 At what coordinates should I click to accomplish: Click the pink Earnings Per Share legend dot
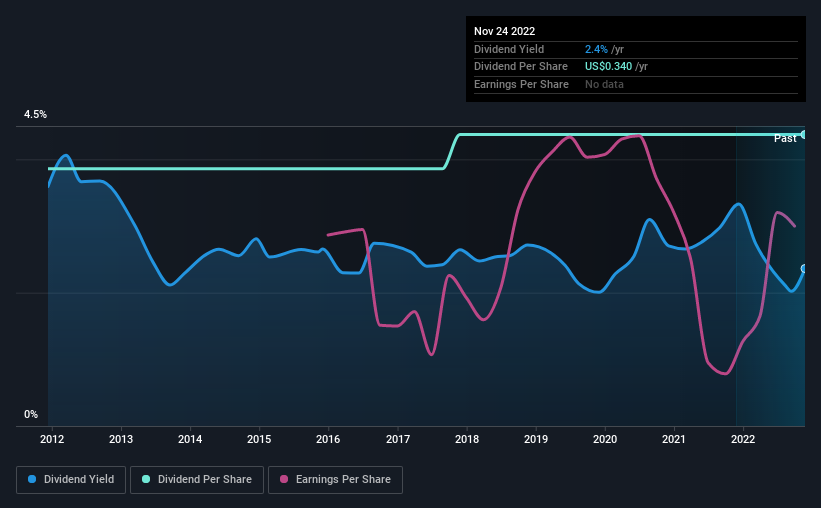[284, 479]
